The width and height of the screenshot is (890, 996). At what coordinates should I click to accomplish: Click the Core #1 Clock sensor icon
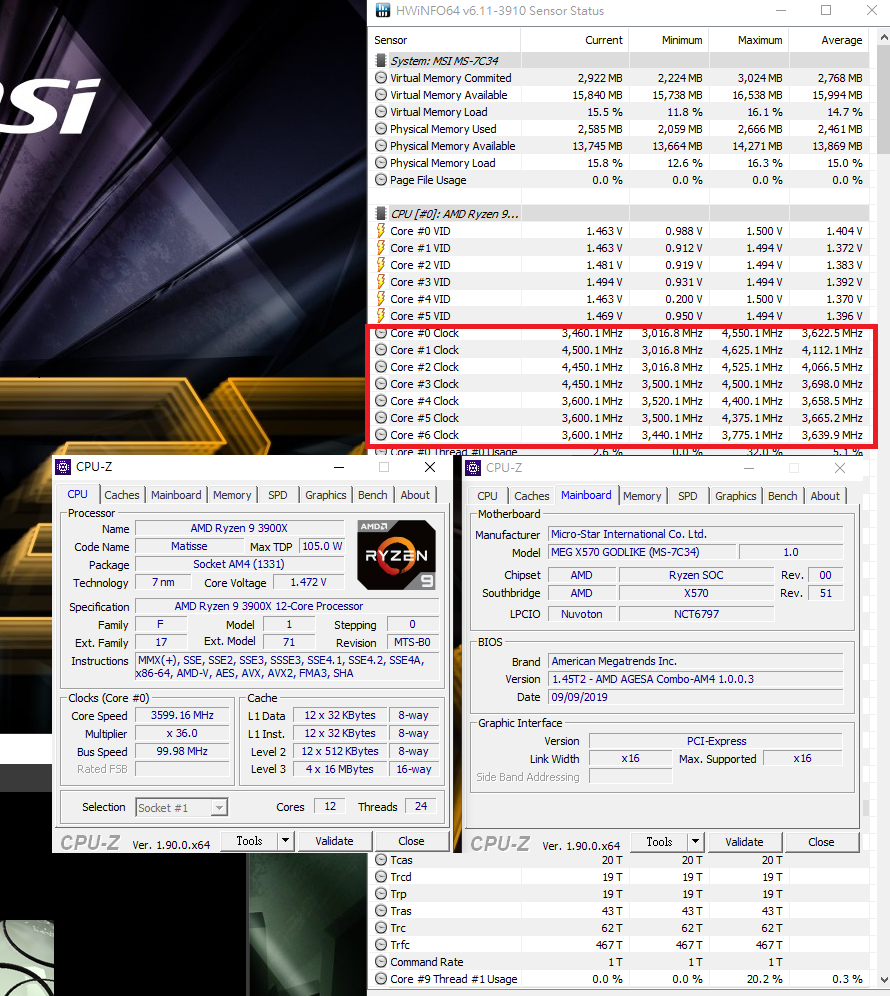pyautogui.click(x=381, y=350)
